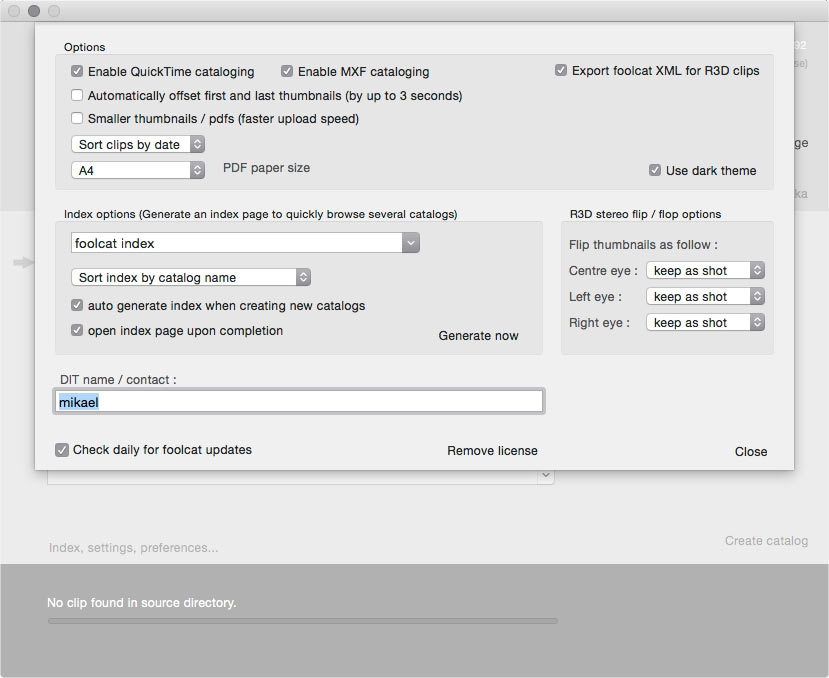Click the 'R3D stereo flip / flop options' heading

[x=645, y=214]
